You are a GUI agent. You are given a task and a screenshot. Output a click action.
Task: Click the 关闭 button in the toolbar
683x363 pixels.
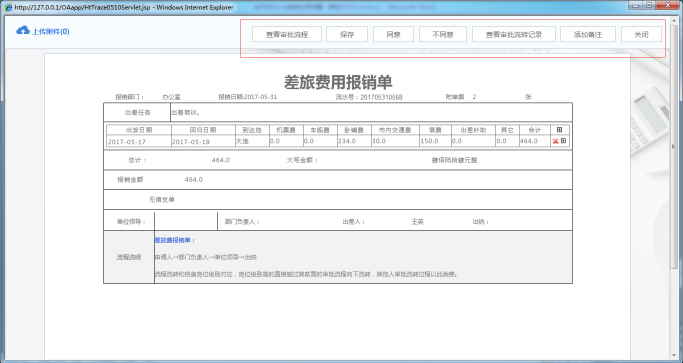(641, 34)
